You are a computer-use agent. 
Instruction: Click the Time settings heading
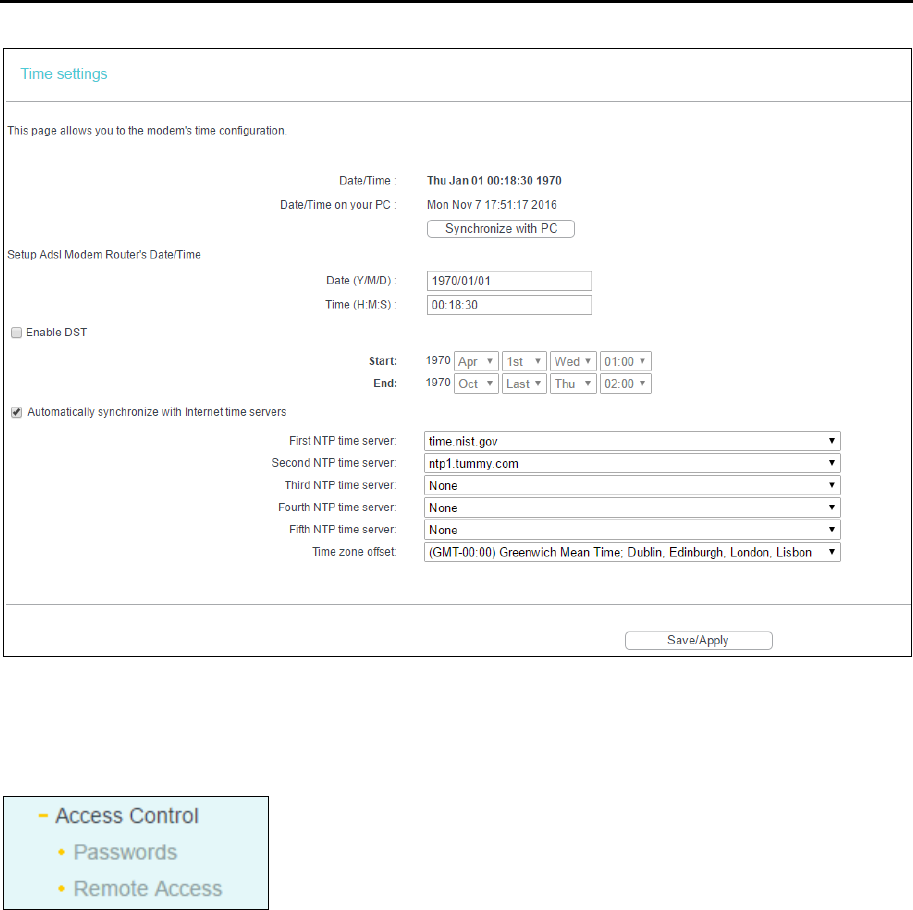(64, 74)
